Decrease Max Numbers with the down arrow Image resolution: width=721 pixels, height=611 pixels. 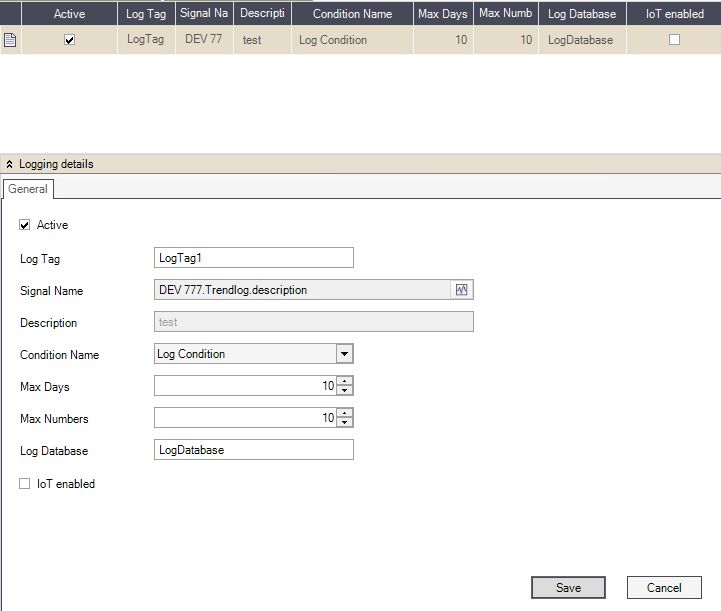pos(345,423)
